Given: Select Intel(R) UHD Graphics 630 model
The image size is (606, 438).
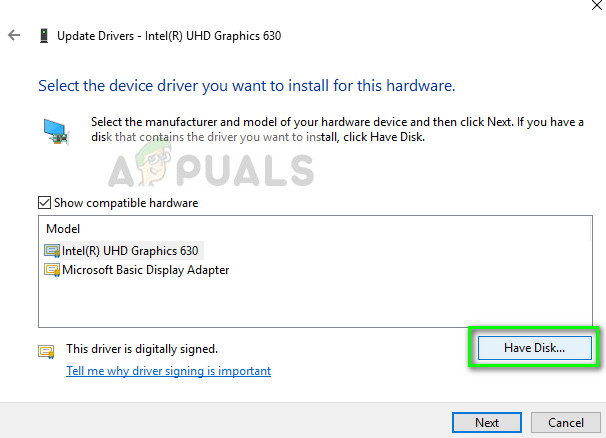Looking at the screenshot, I should tap(130, 251).
